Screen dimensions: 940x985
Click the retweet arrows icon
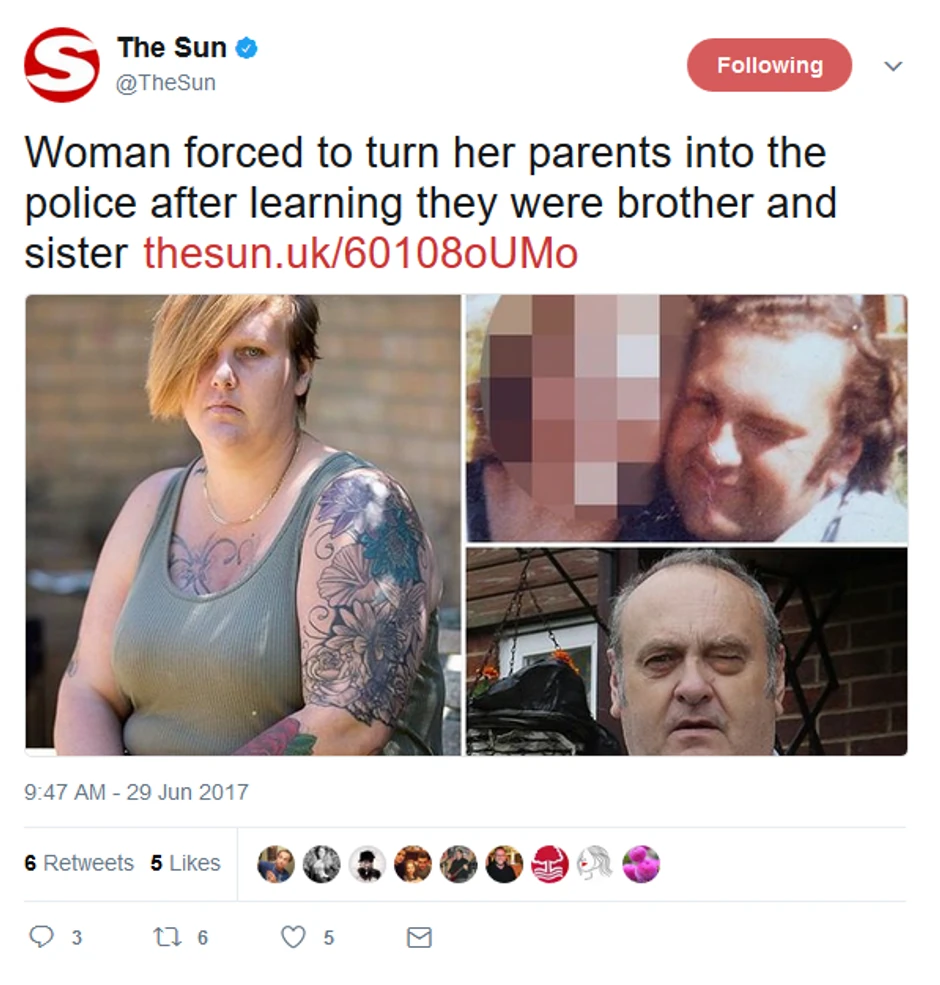(x=167, y=937)
